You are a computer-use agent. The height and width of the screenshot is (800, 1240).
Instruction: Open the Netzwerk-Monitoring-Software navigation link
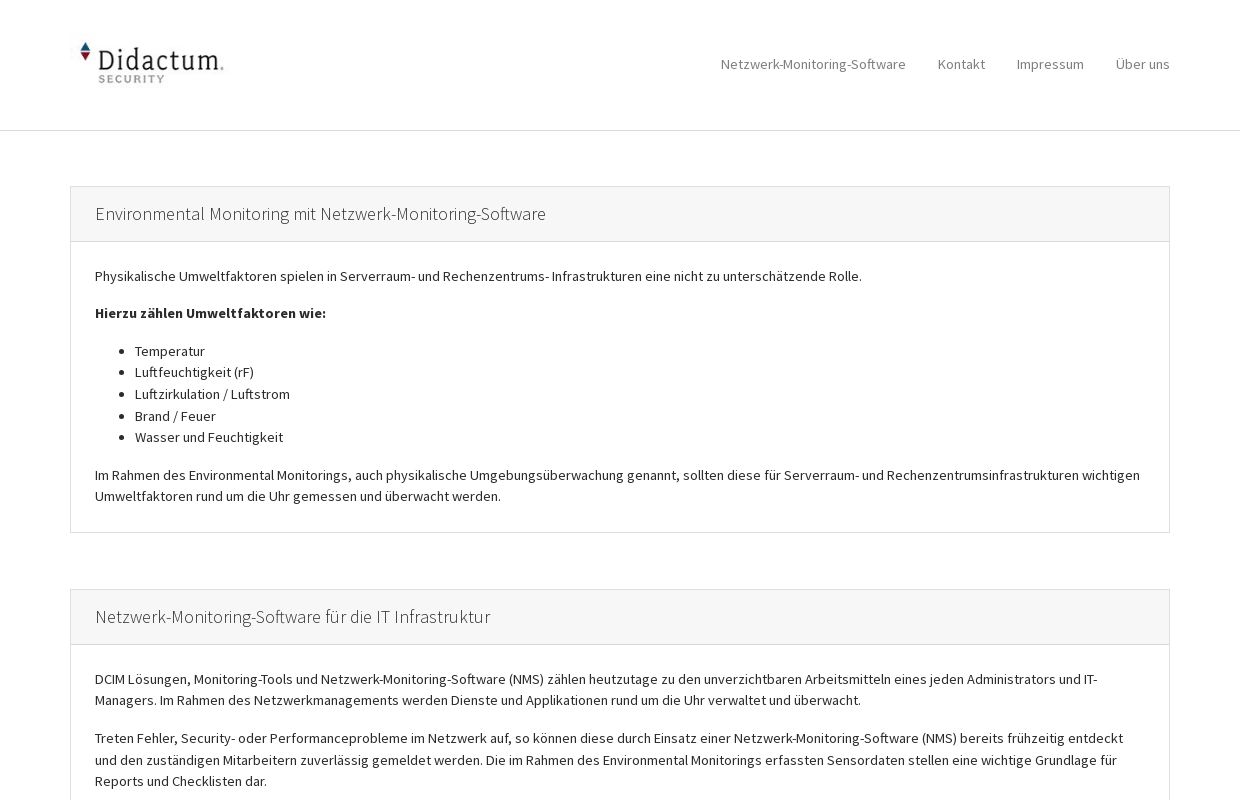812,64
